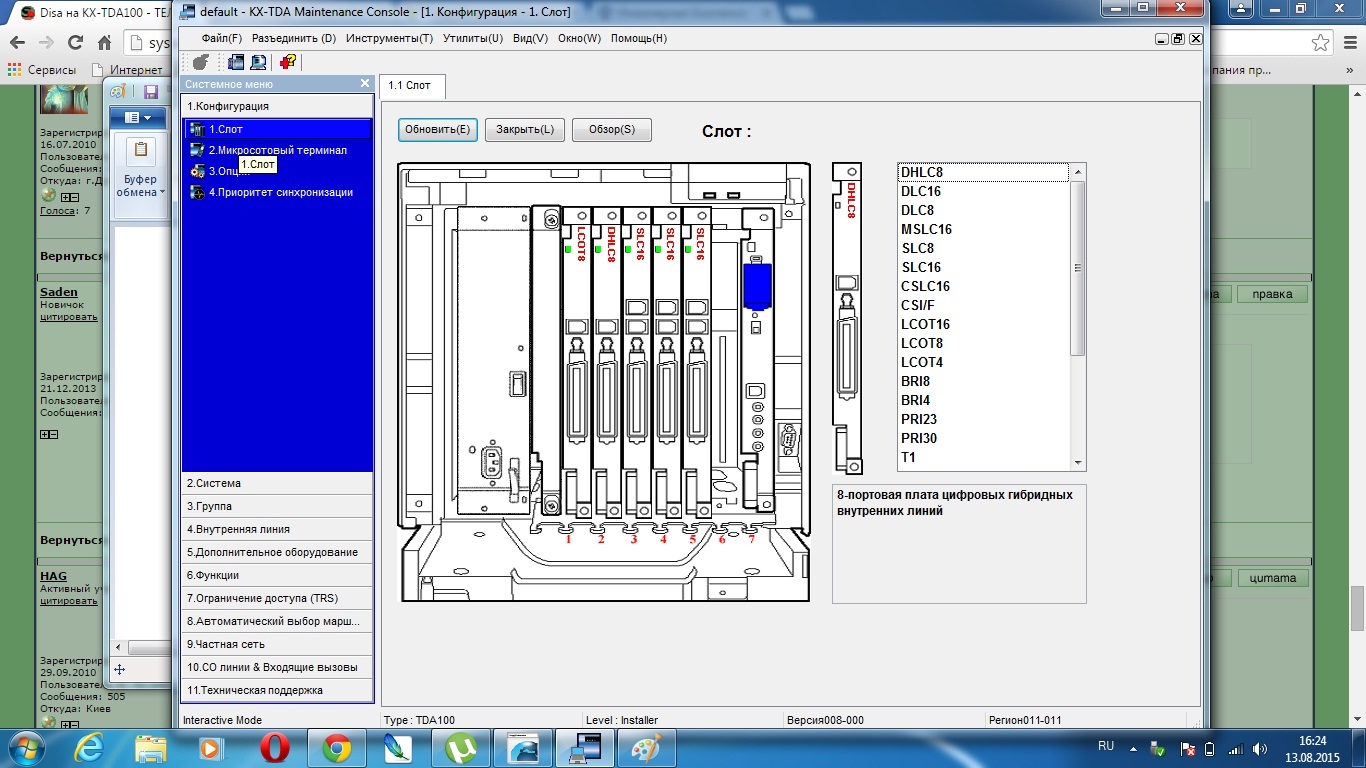Click the Закрыть(L) button

[525, 130]
